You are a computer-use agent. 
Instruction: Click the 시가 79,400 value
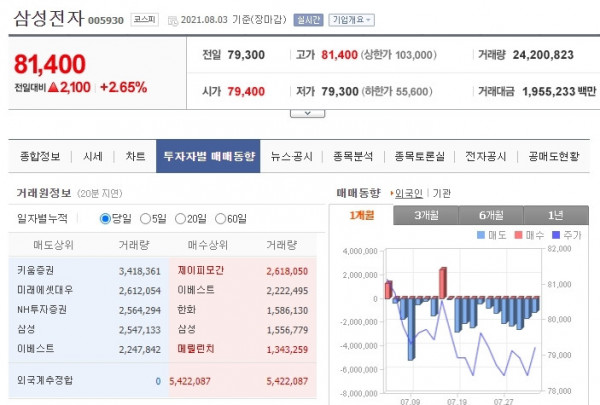(x=246, y=91)
